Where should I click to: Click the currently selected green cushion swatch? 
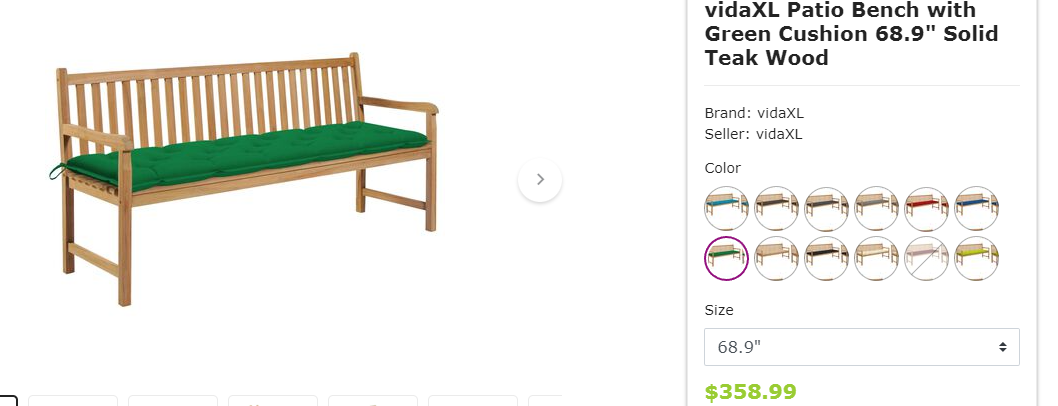point(727,258)
